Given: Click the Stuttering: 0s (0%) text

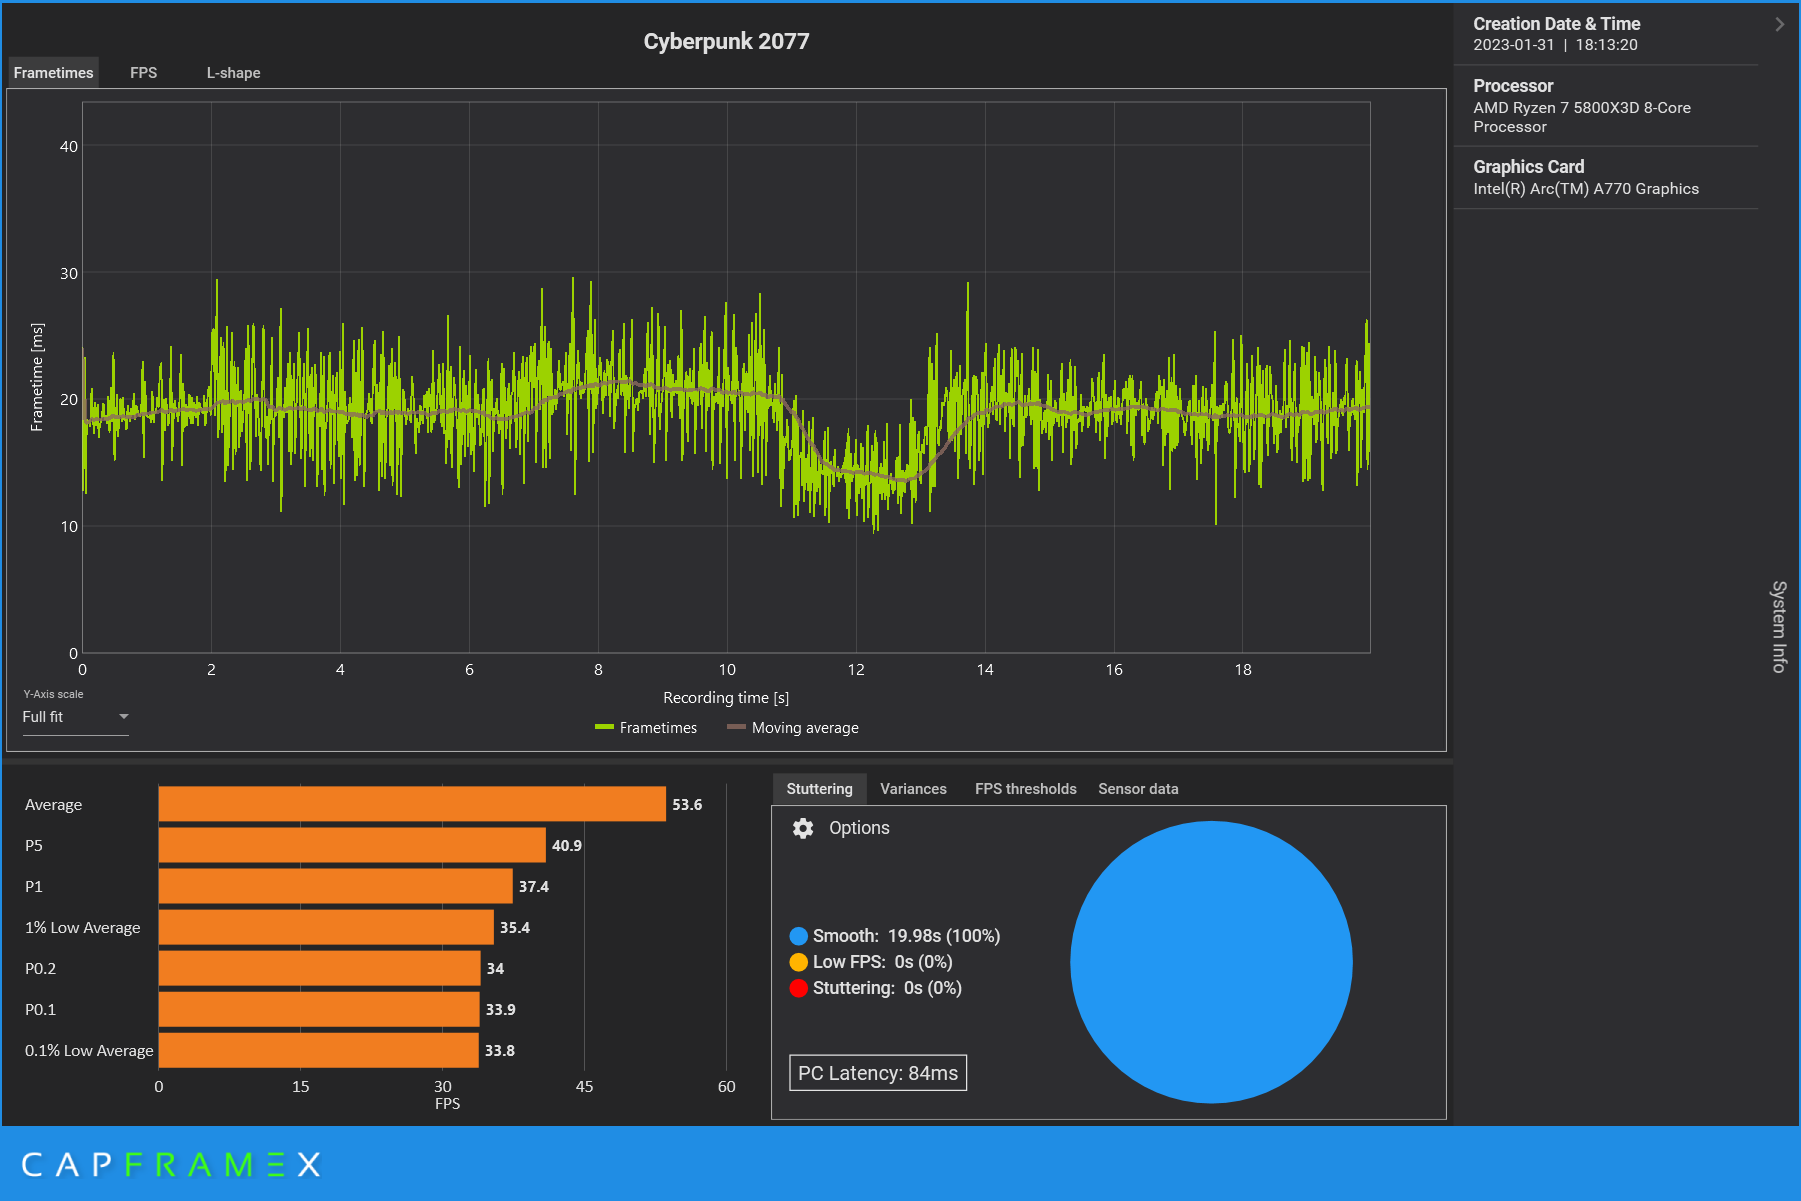Looking at the screenshot, I should tap(887, 988).
